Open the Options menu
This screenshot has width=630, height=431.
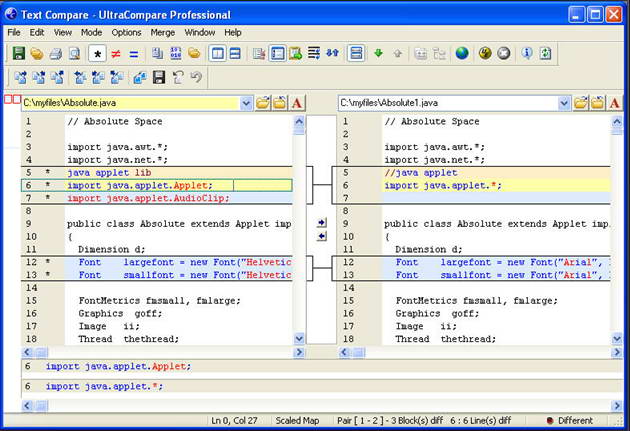[127, 33]
